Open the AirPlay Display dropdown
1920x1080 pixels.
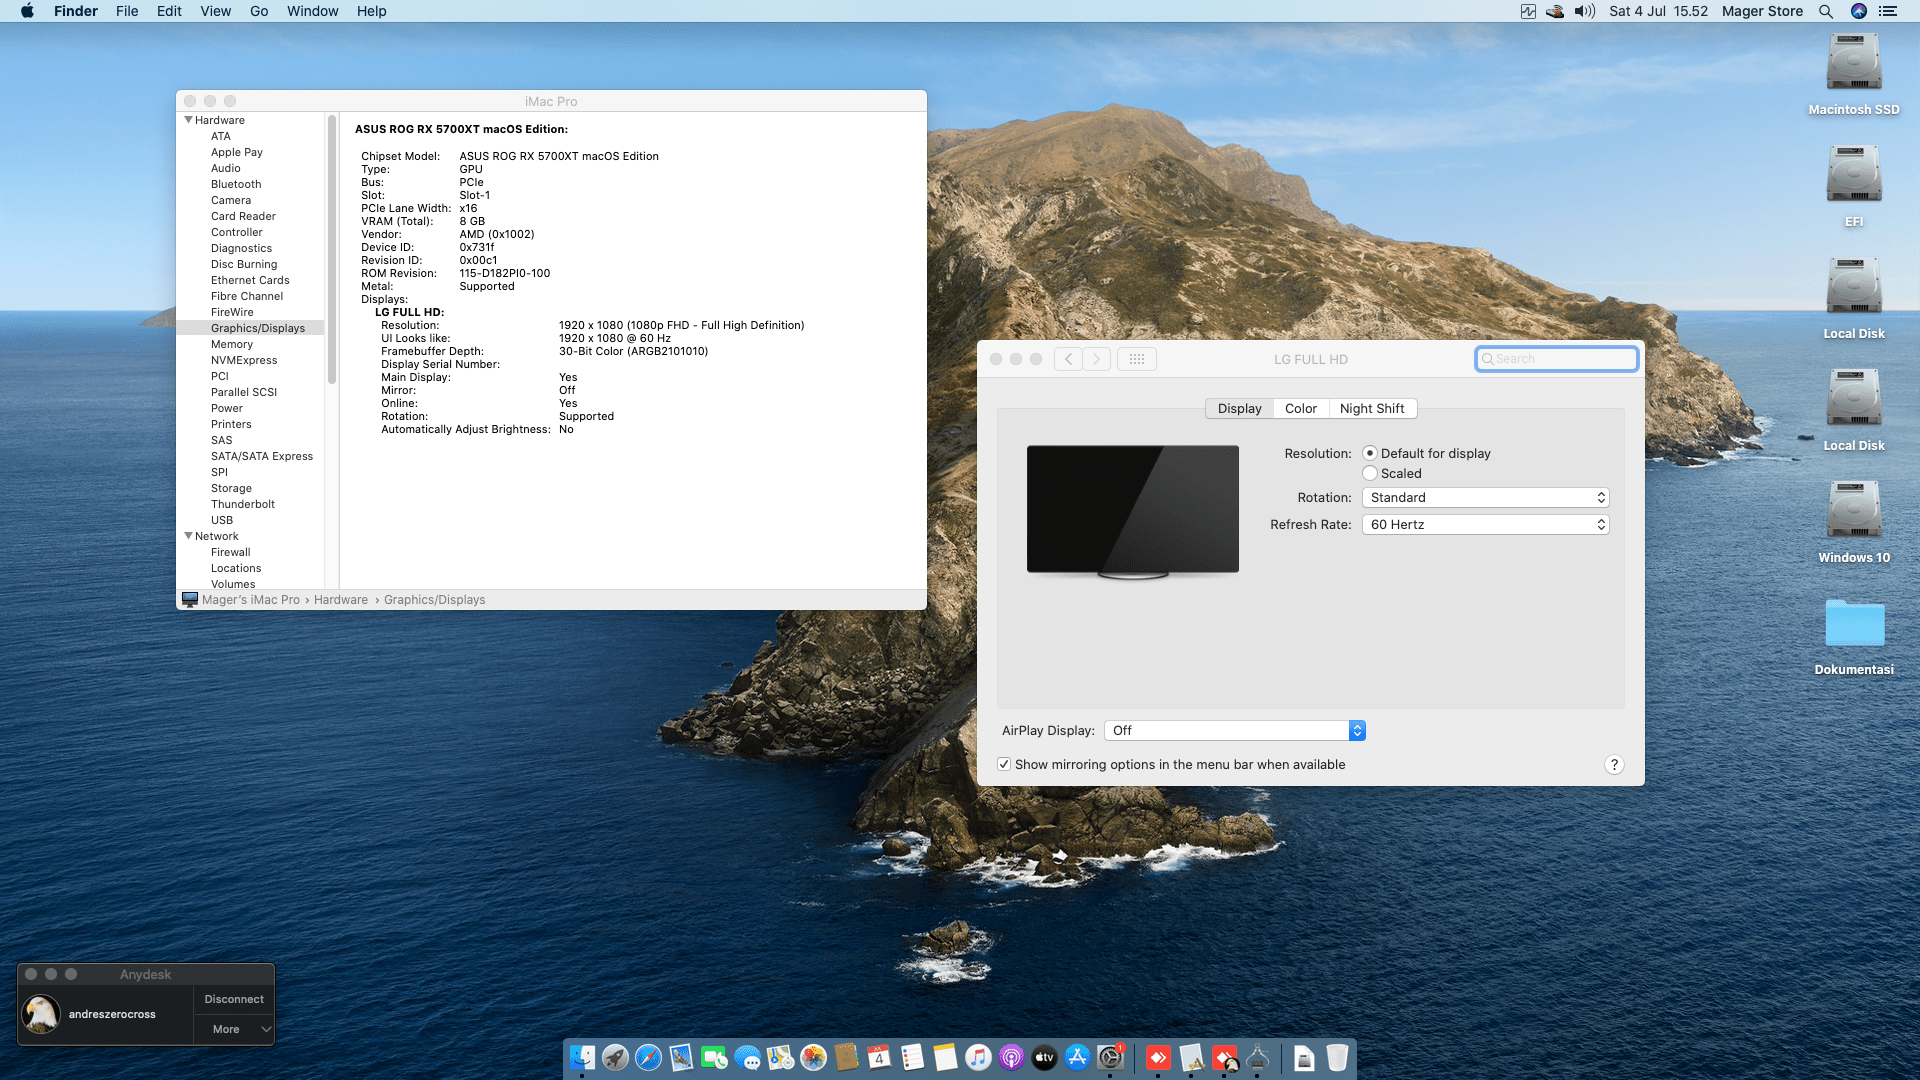1234,730
